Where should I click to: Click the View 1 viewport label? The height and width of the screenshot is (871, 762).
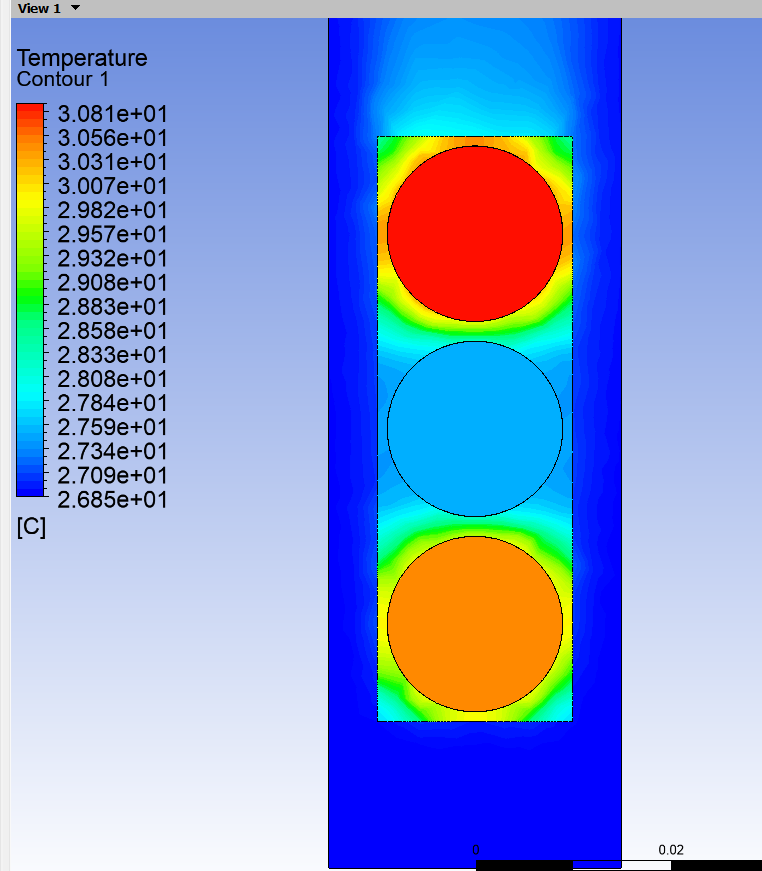(39, 8)
